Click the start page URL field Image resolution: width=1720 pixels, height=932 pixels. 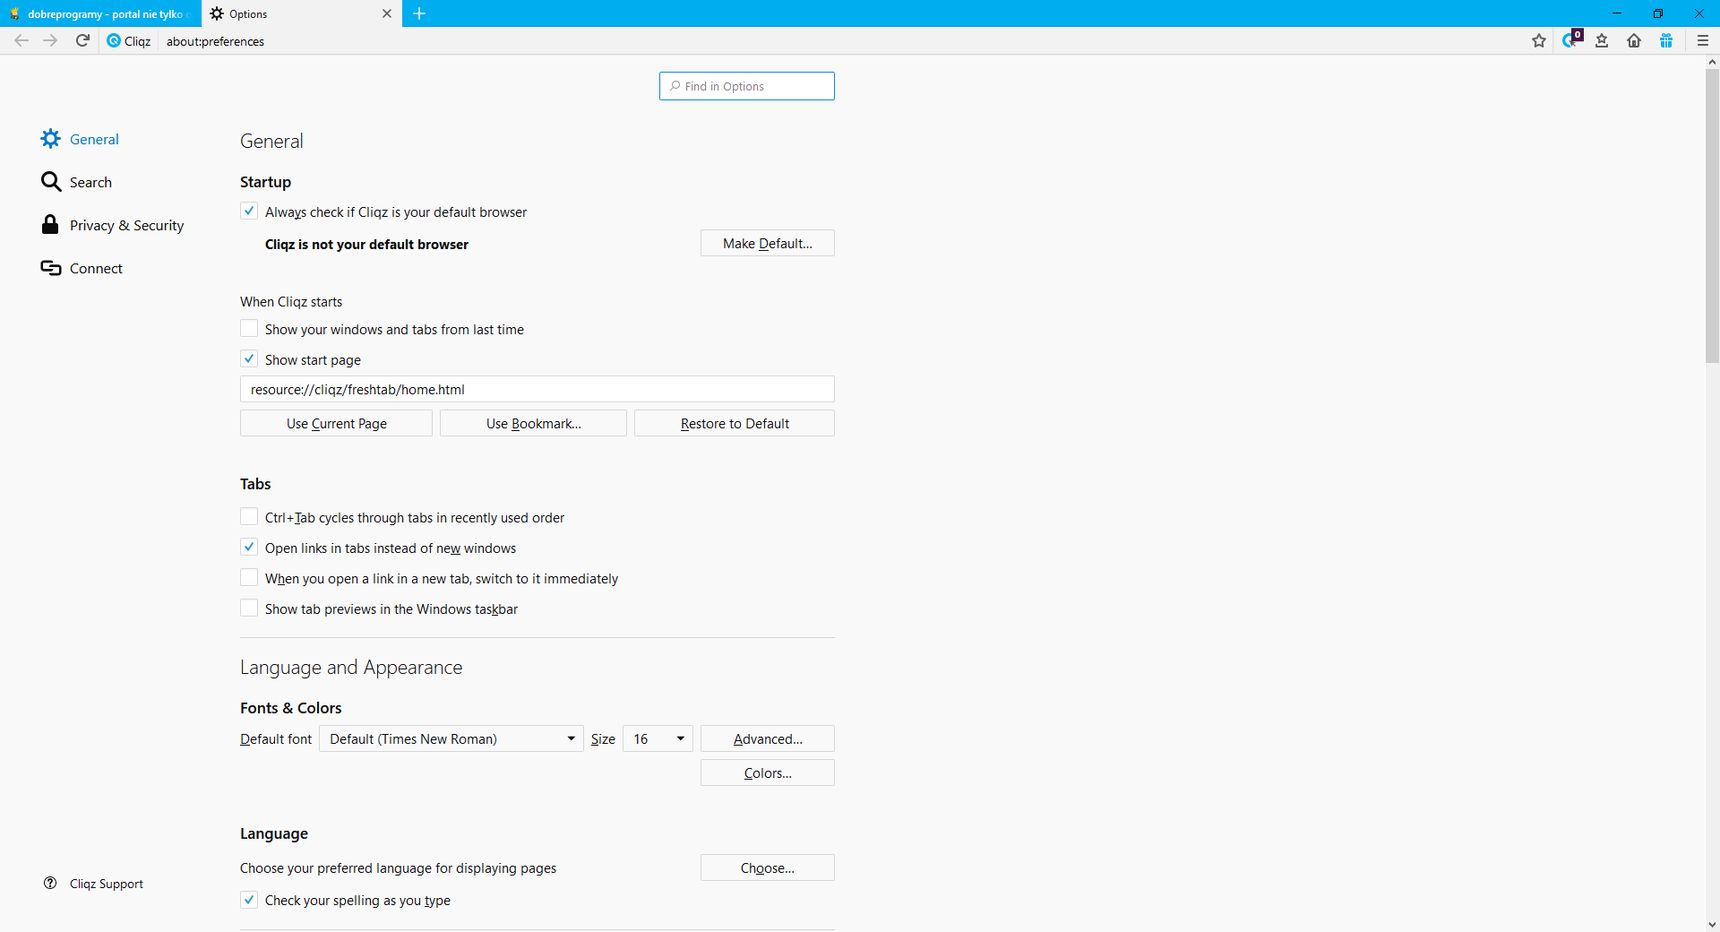[537, 389]
